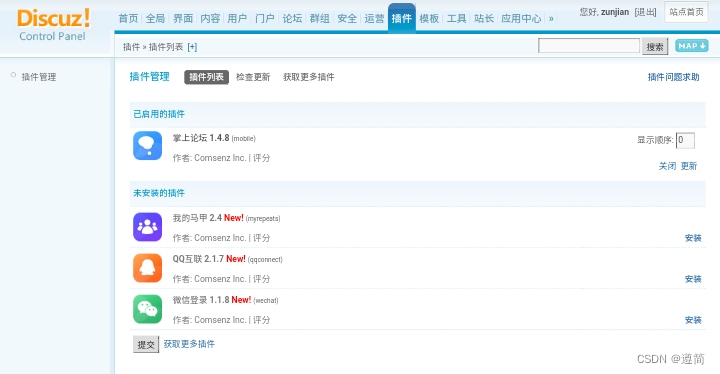Rate QQ互联 via its 评分 link
This screenshot has height=374, width=720.
pos(261,279)
